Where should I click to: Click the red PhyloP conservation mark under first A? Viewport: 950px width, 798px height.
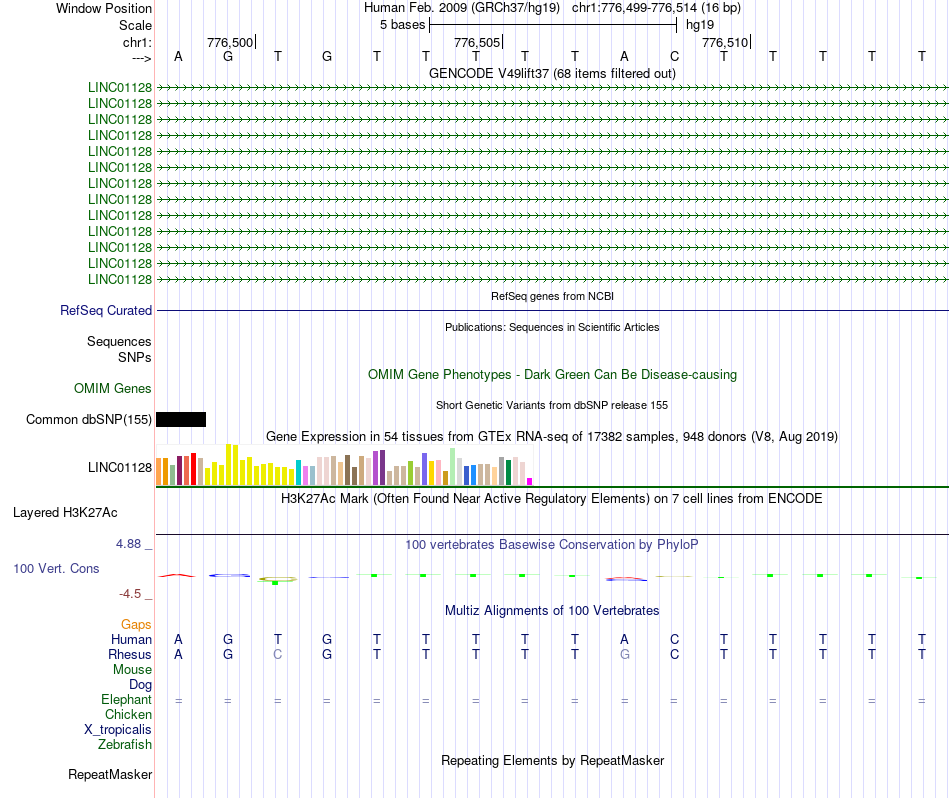coord(177,575)
